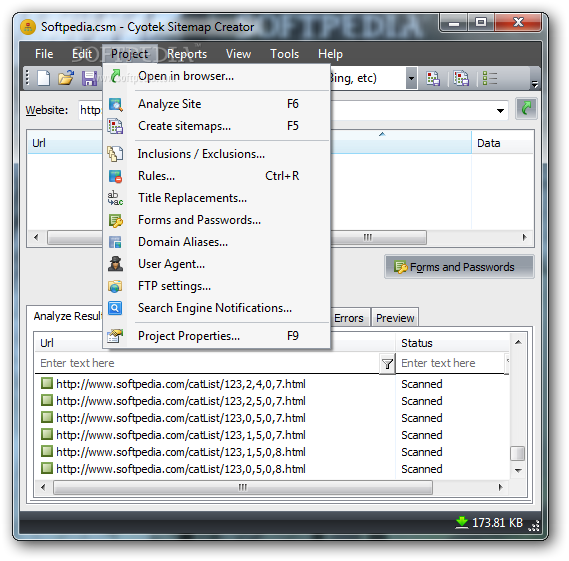The width and height of the screenshot is (569, 561).
Task: Click the Forms and Passwords button
Action: click(x=459, y=267)
